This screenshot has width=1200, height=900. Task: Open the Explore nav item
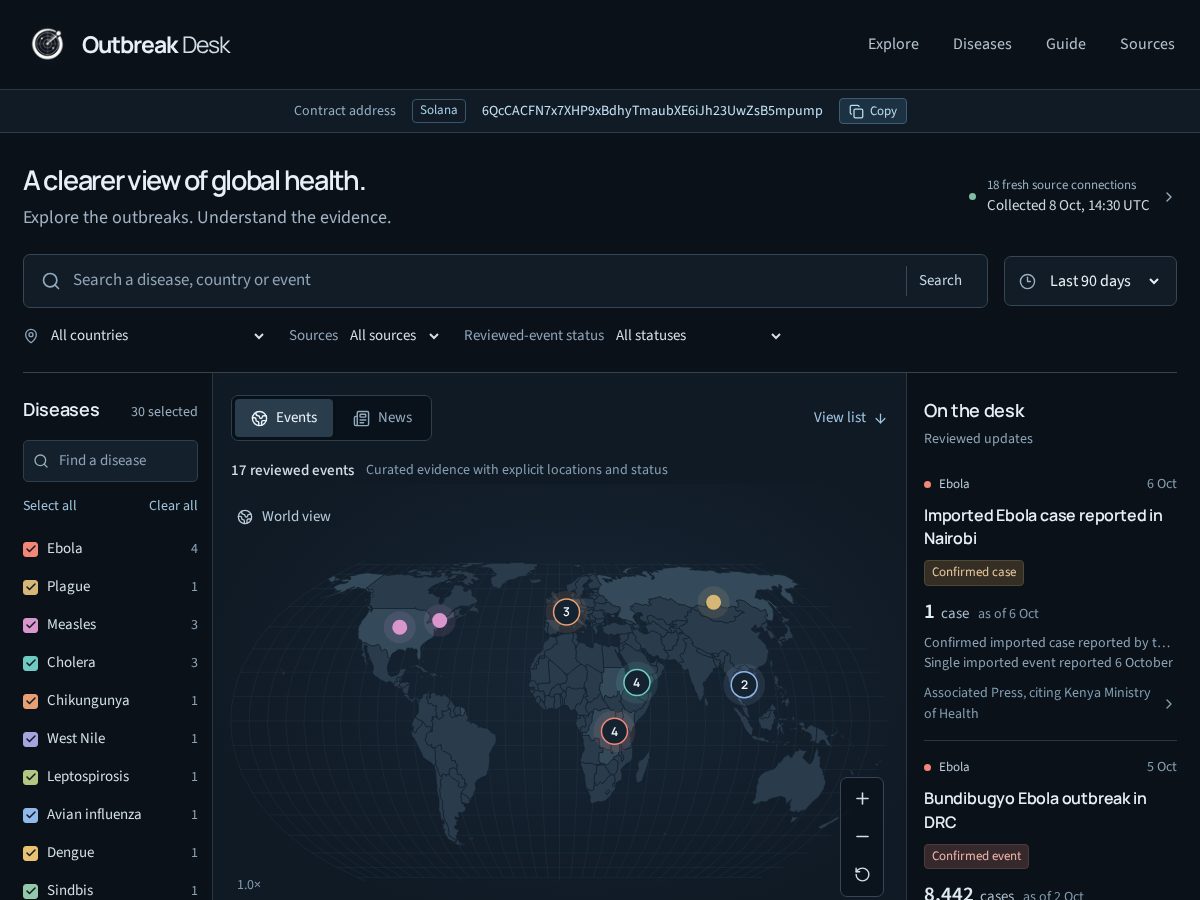click(893, 44)
